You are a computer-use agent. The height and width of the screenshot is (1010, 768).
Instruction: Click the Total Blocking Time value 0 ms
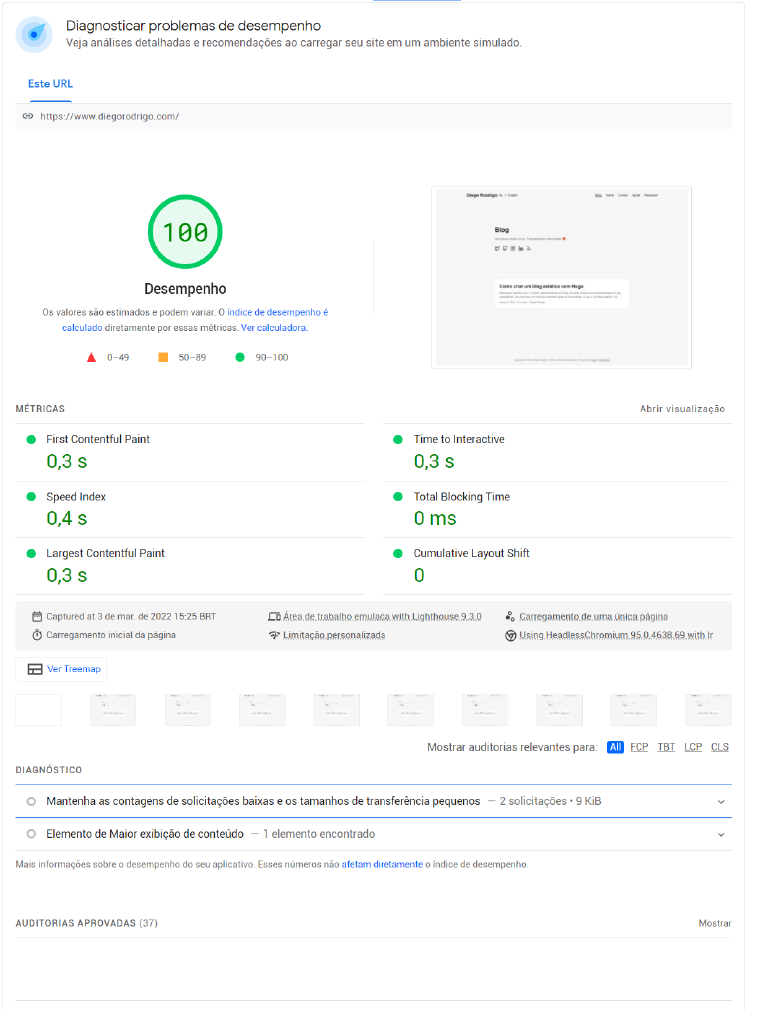(x=435, y=519)
